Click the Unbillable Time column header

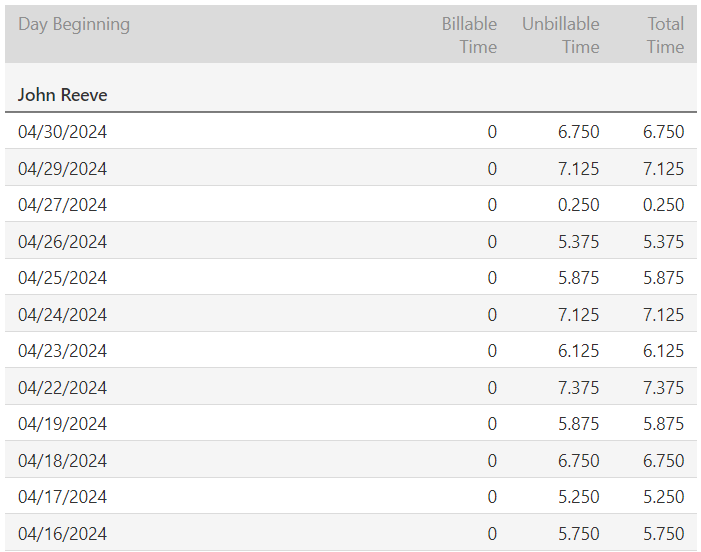click(x=560, y=35)
